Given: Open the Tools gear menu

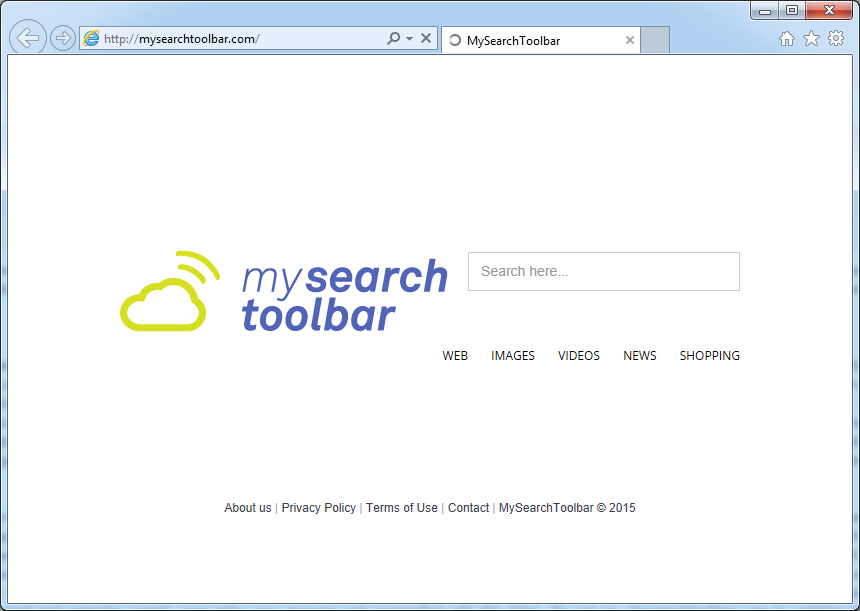Looking at the screenshot, I should point(836,38).
